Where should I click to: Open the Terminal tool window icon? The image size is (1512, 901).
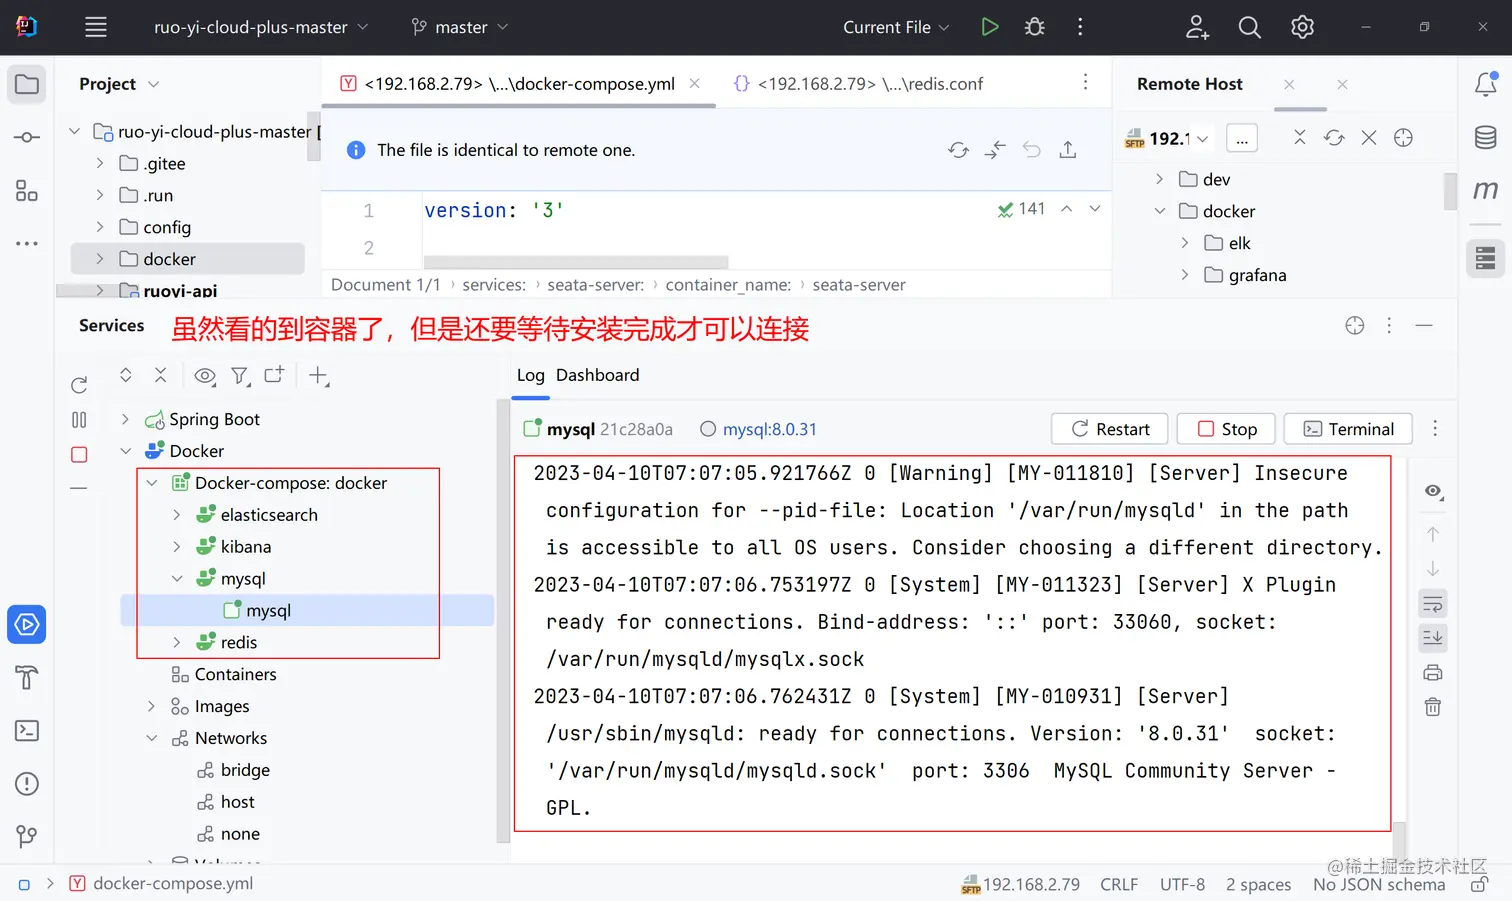click(x=27, y=731)
